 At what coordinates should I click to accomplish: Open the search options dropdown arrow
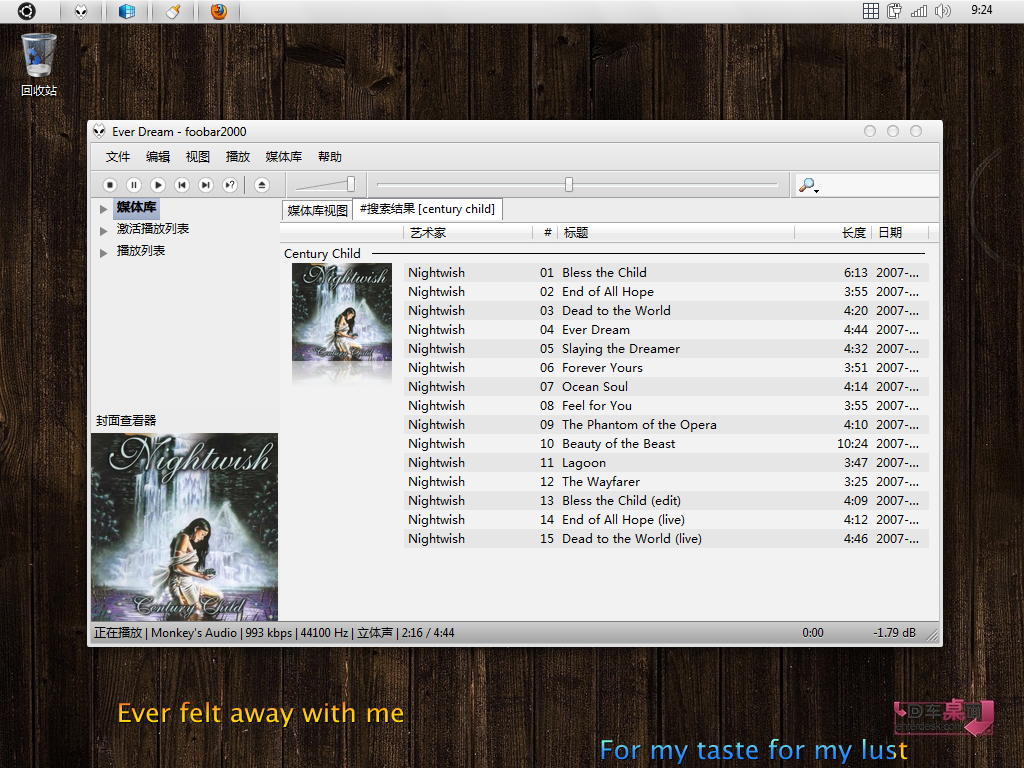816,191
